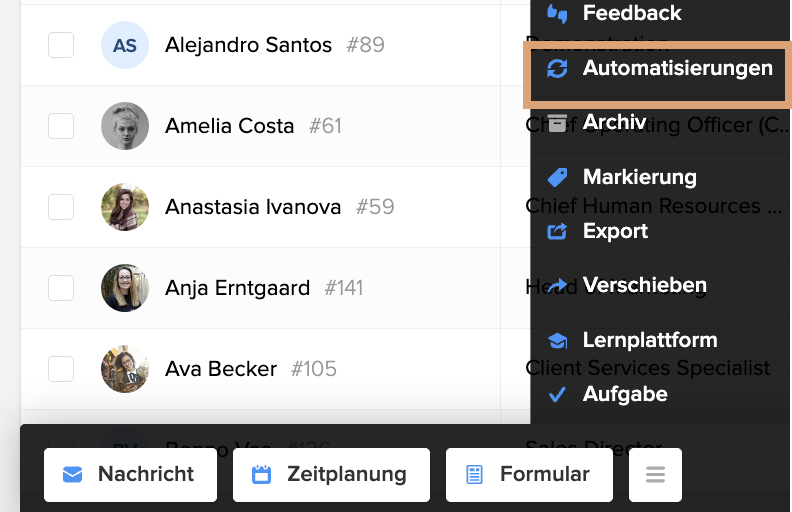This screenshot has width=792, height=512.
Task: Select Amelia Costa's row checkbox
Action: click(61, 126)
